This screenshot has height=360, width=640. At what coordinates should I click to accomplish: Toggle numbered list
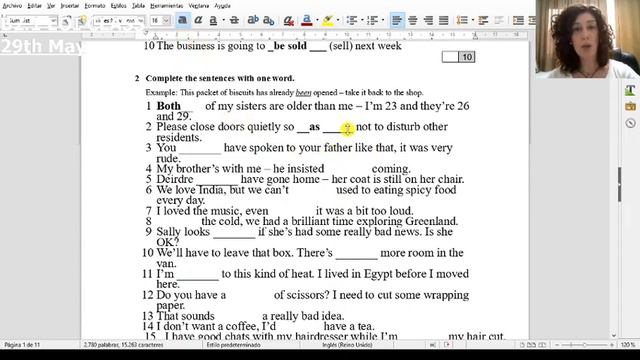372,20
